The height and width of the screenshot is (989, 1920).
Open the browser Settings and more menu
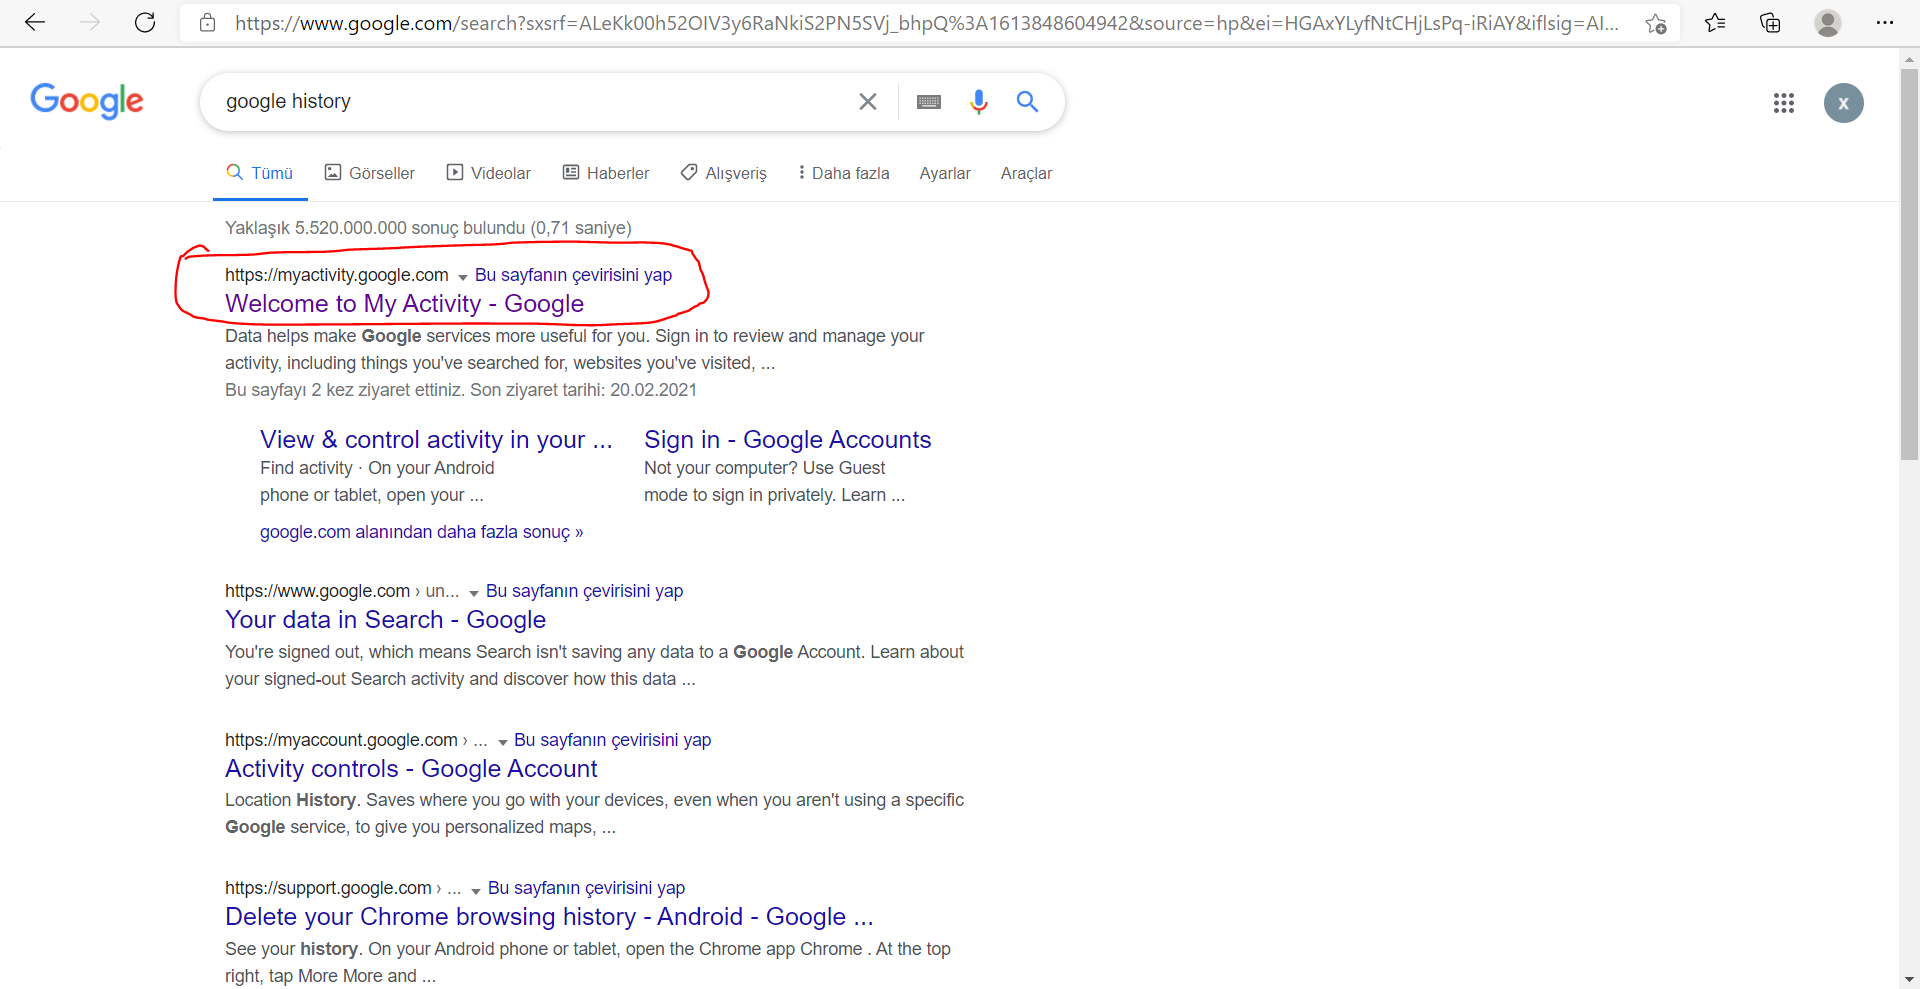click(1885, 23)
